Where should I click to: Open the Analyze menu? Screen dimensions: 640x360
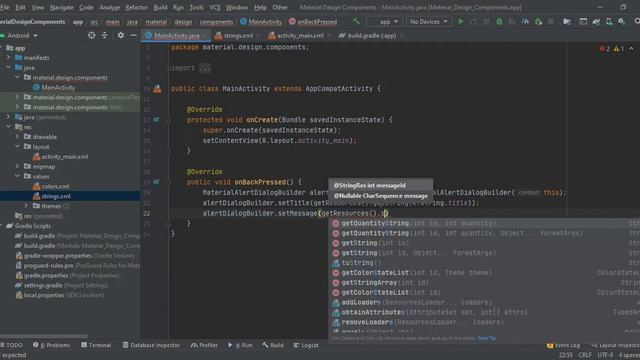tap(110, 7)
